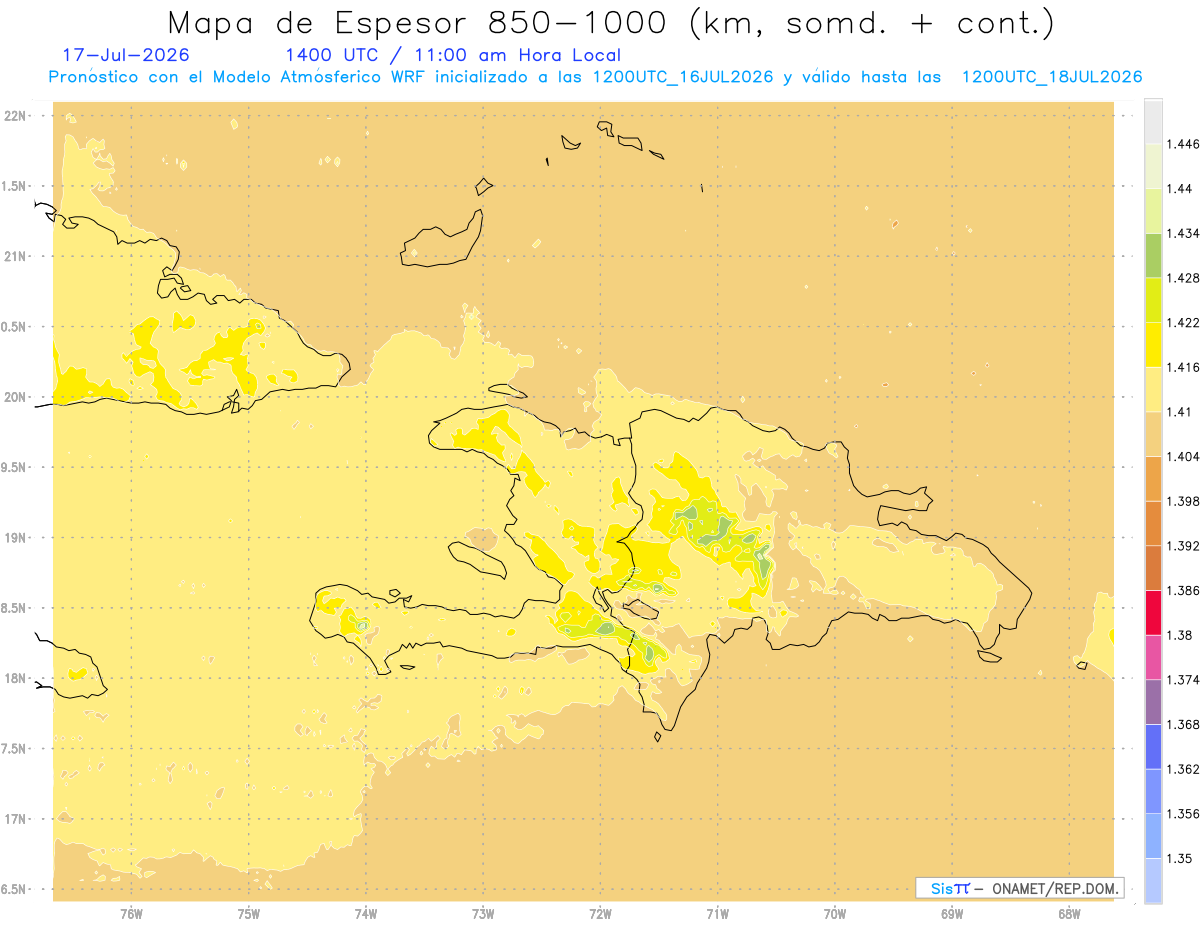Click the longitude label '71W'
This screenshot has width=1200, height=927.
717,913
